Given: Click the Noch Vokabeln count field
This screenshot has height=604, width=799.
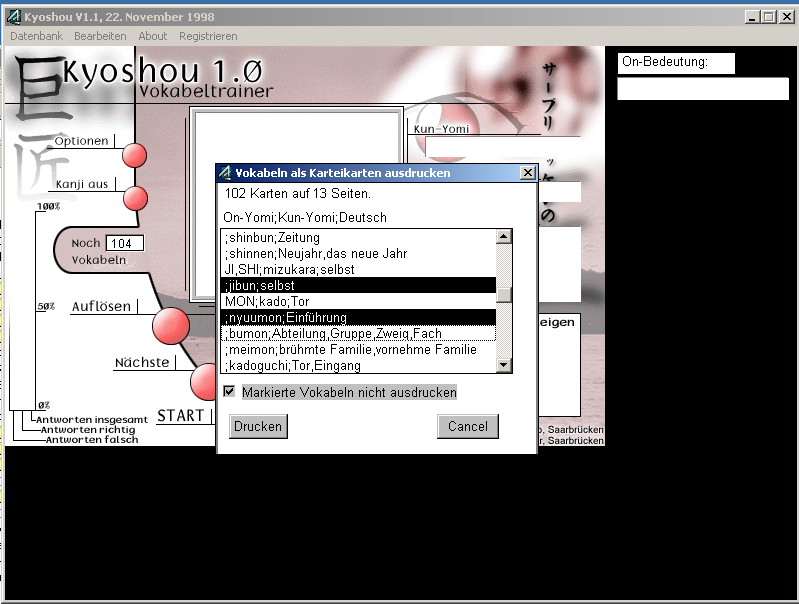Looking at the screenshot, I should [x=124, y=243].
